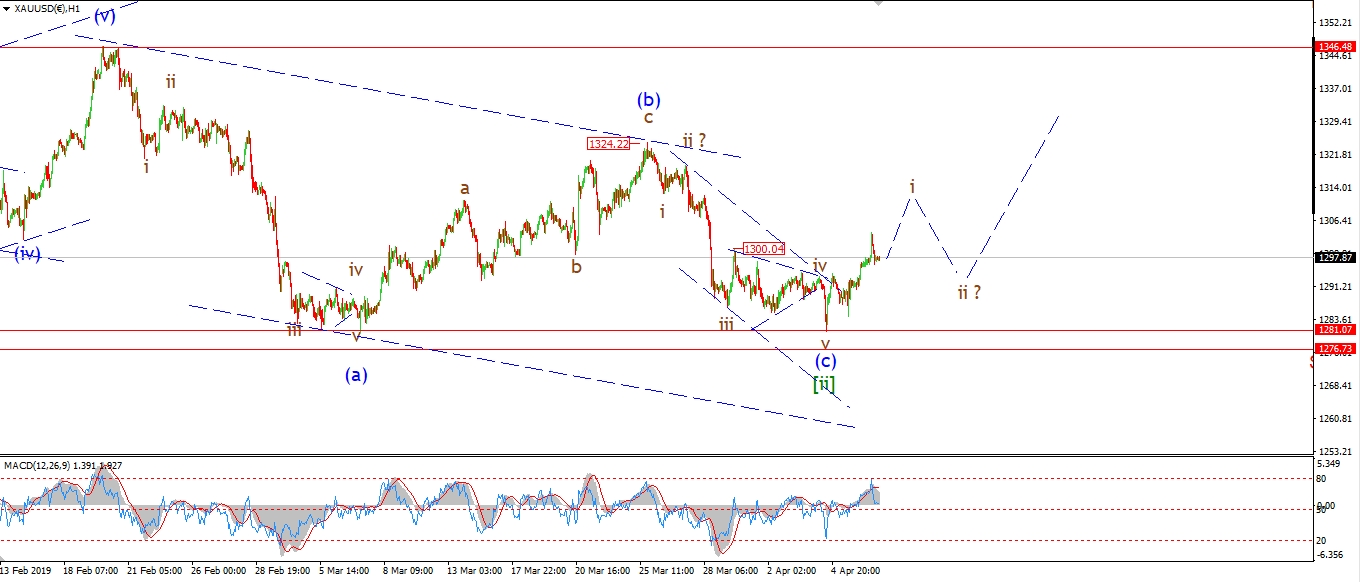Select the blue (v) wave label at top
The height and width of the screenshot is (582, 1361).
[x=105, y=15]
